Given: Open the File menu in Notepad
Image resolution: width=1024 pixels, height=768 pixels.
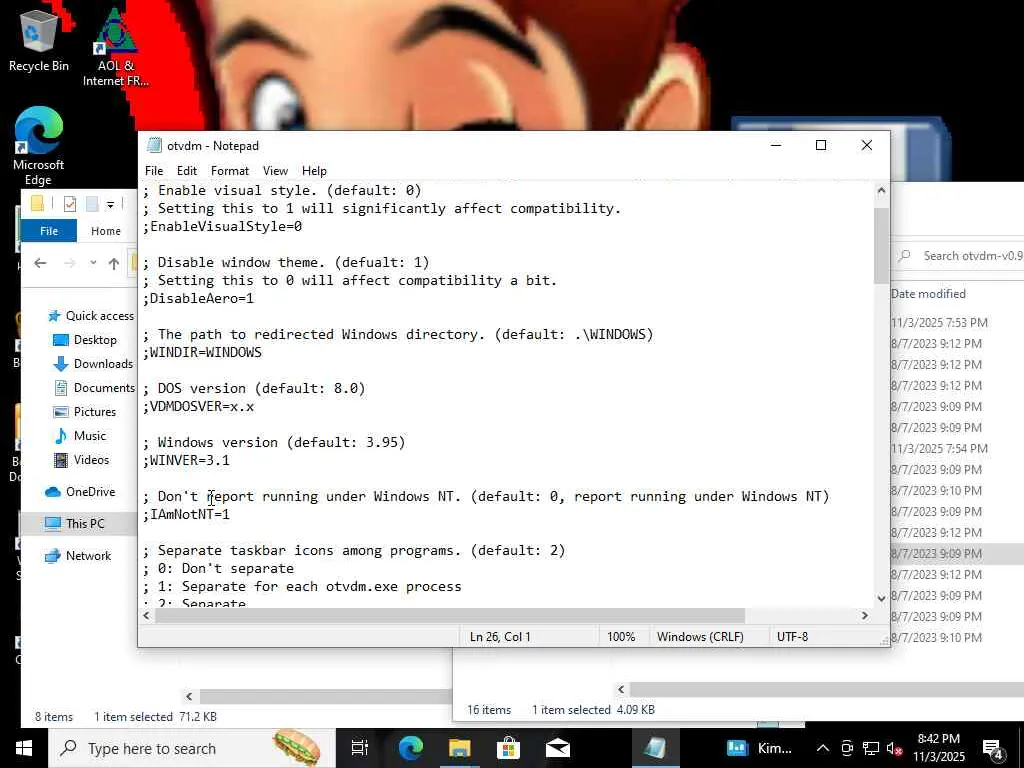Looking at the screenshot, I should [154, 170].
